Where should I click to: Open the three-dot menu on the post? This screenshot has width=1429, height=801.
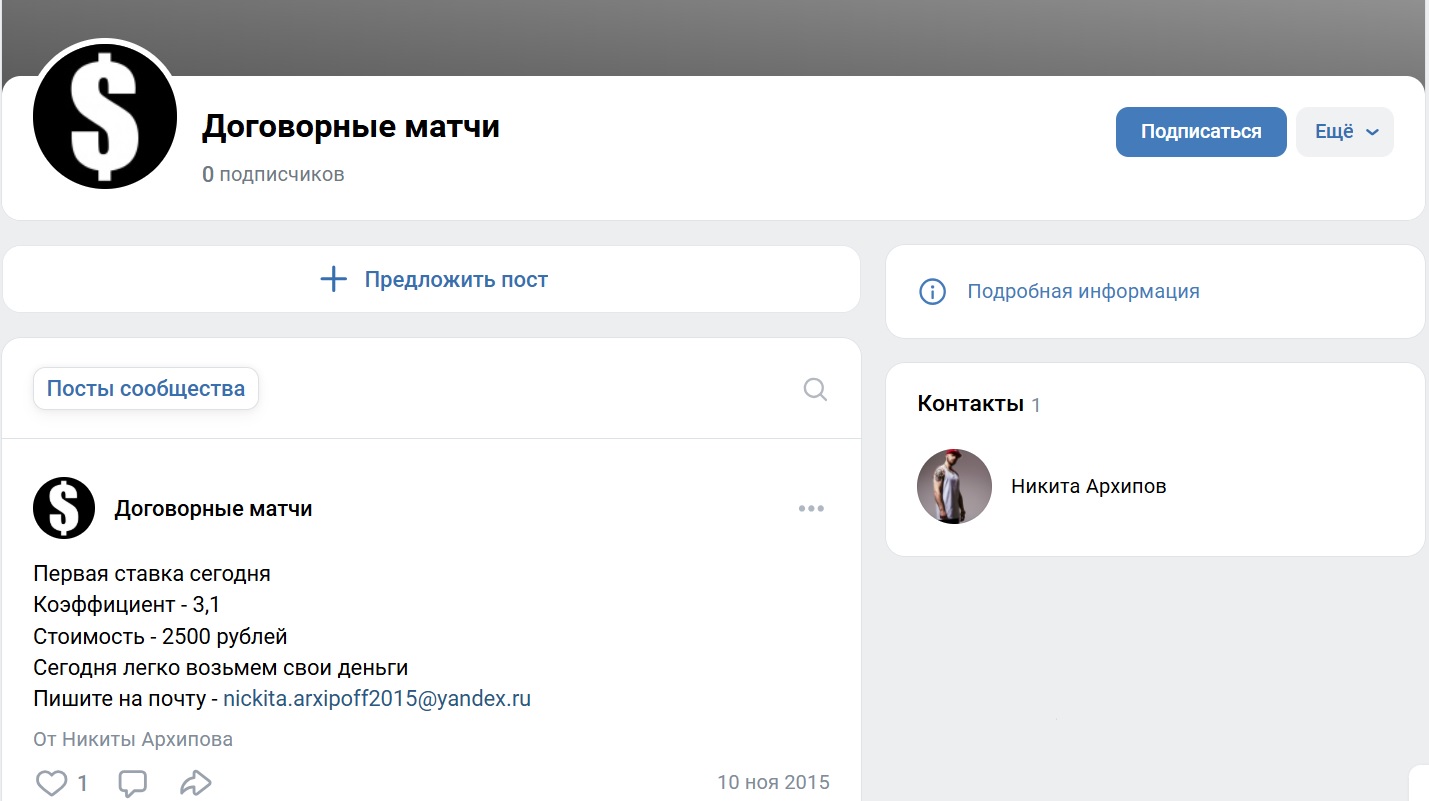[x=811, y=508]
